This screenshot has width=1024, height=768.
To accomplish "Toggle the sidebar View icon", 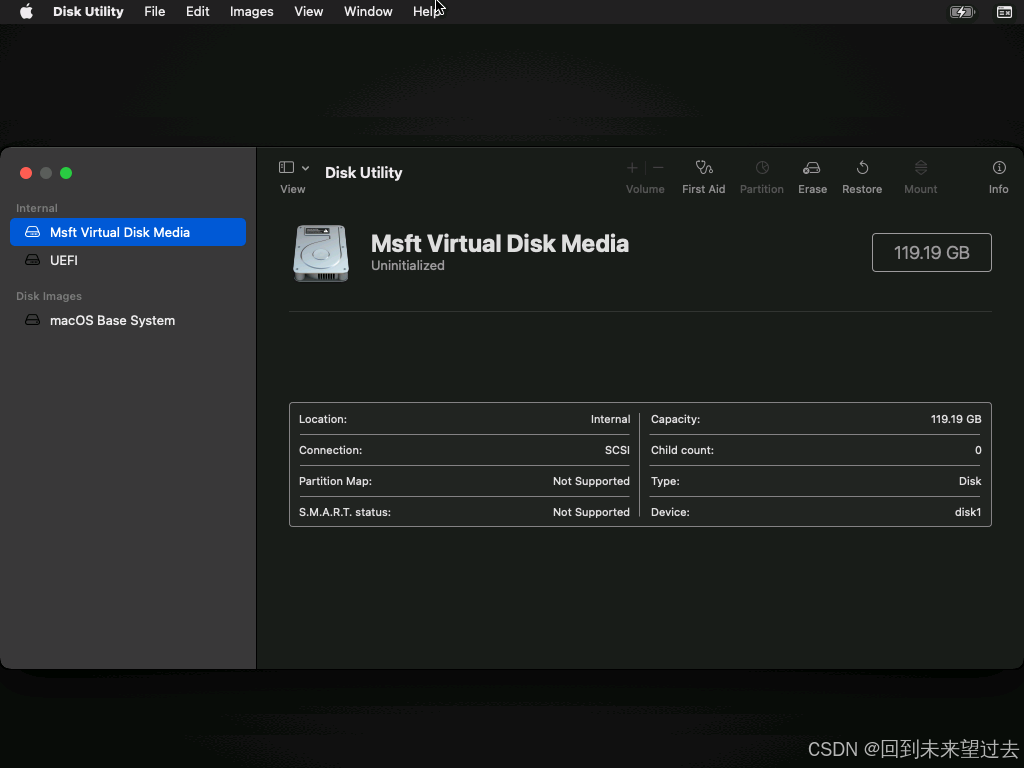I will pos(286,167).
